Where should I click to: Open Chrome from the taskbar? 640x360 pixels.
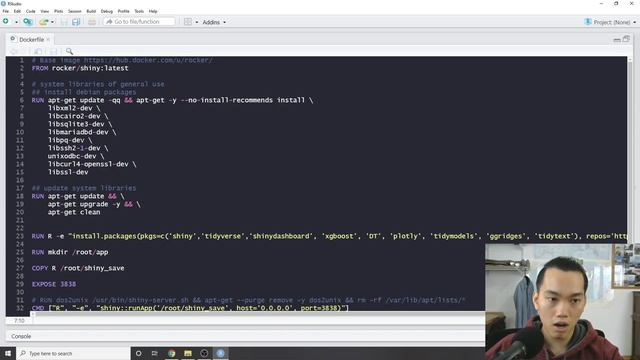[171, 353]
